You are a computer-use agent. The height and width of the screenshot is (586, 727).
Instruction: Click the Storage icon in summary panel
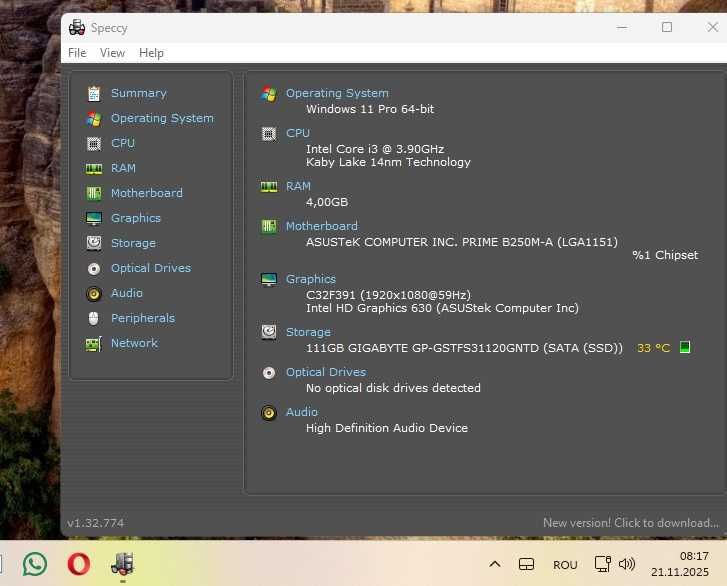click(x=269, y=332)
